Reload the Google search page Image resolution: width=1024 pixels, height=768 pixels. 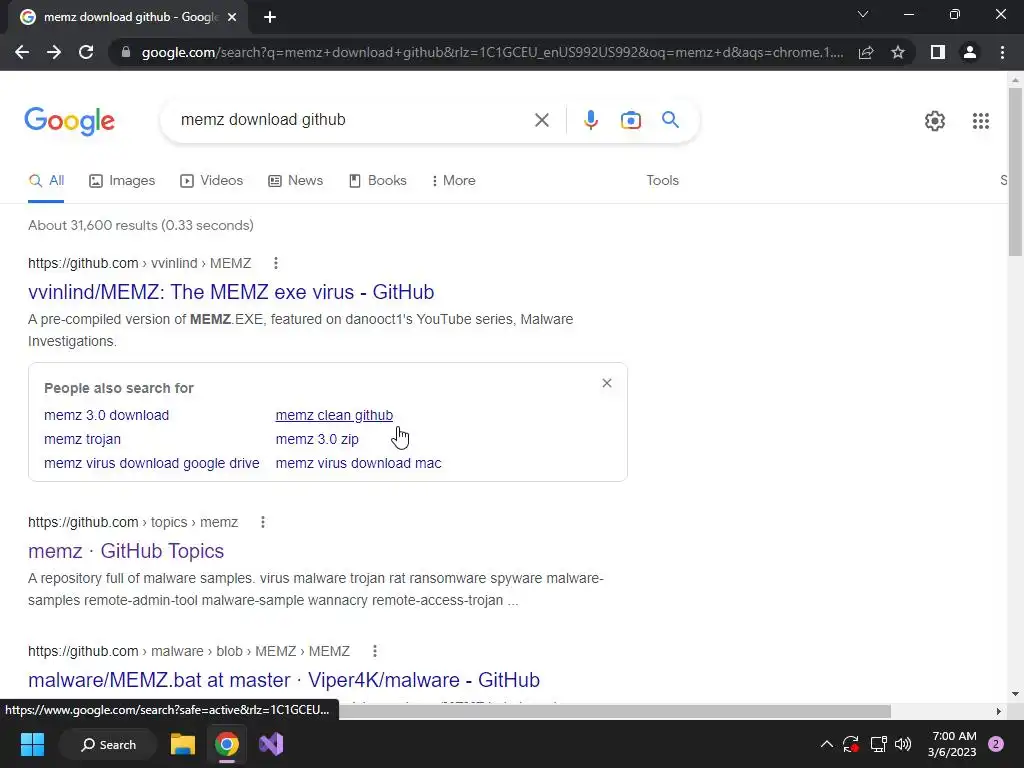point(86,52)
